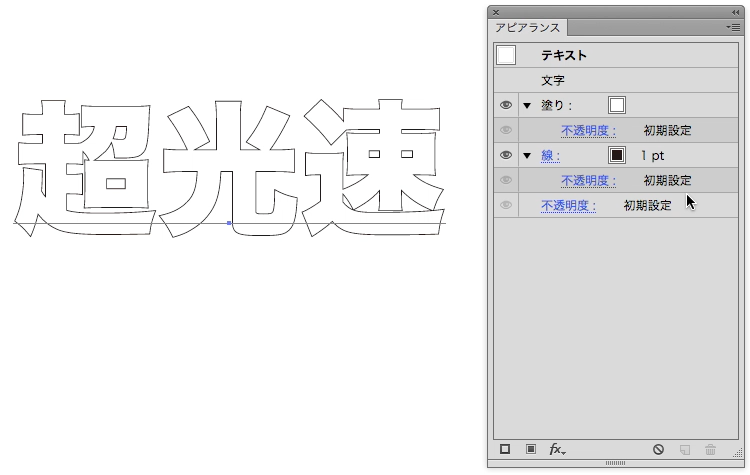Screen dimensions: 750x475
Task: Toggle the eye of the bottom 不透明度 row
Action: click(x=505, y=205)
